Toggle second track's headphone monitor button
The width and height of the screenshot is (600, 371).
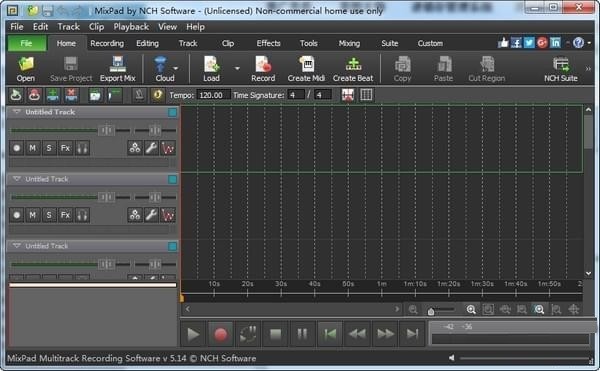click(x=82, y=215)
